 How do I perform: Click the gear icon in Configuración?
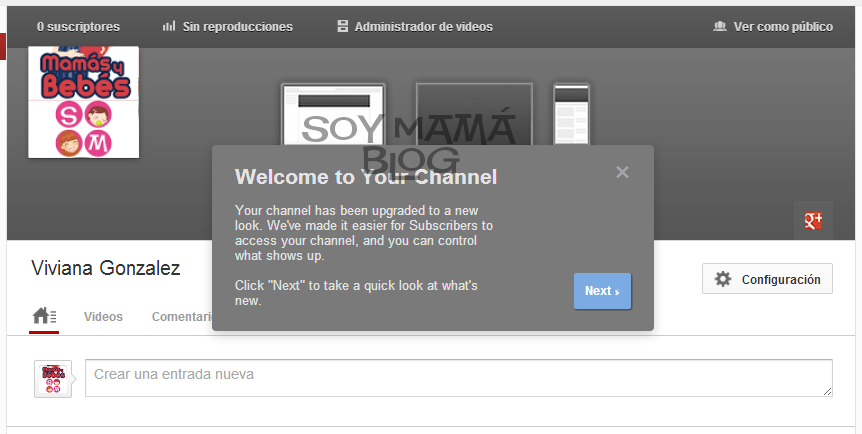click(722, 279)
